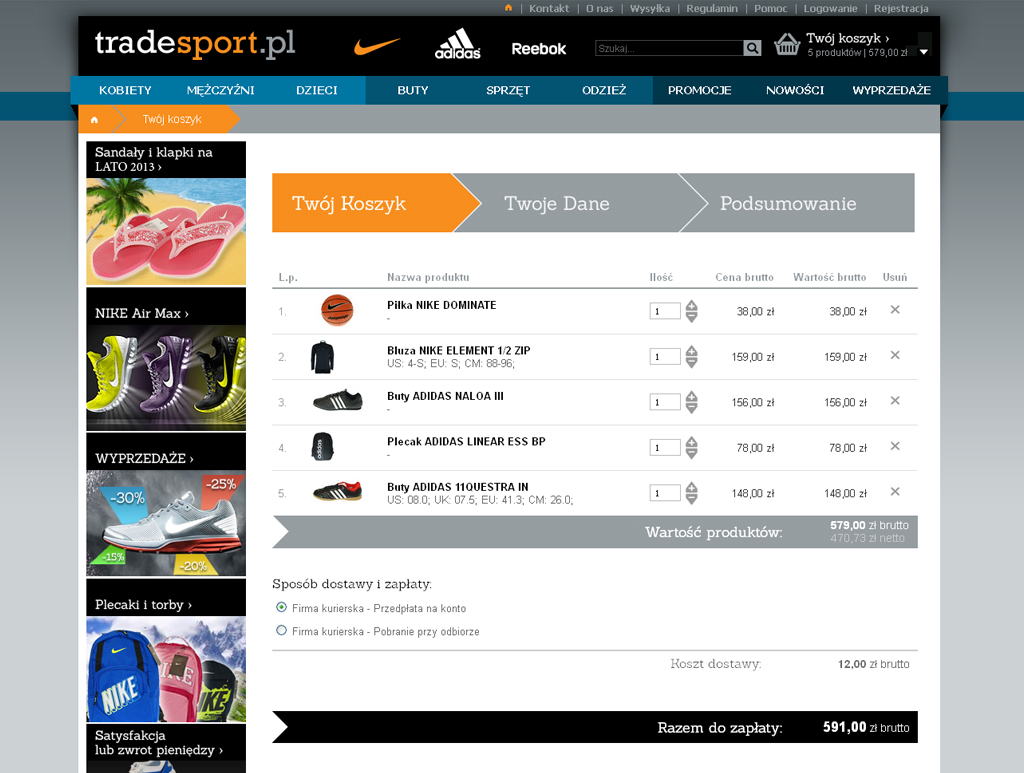Open the NIKE Air Max banner thumbnail

click(166, 377)
